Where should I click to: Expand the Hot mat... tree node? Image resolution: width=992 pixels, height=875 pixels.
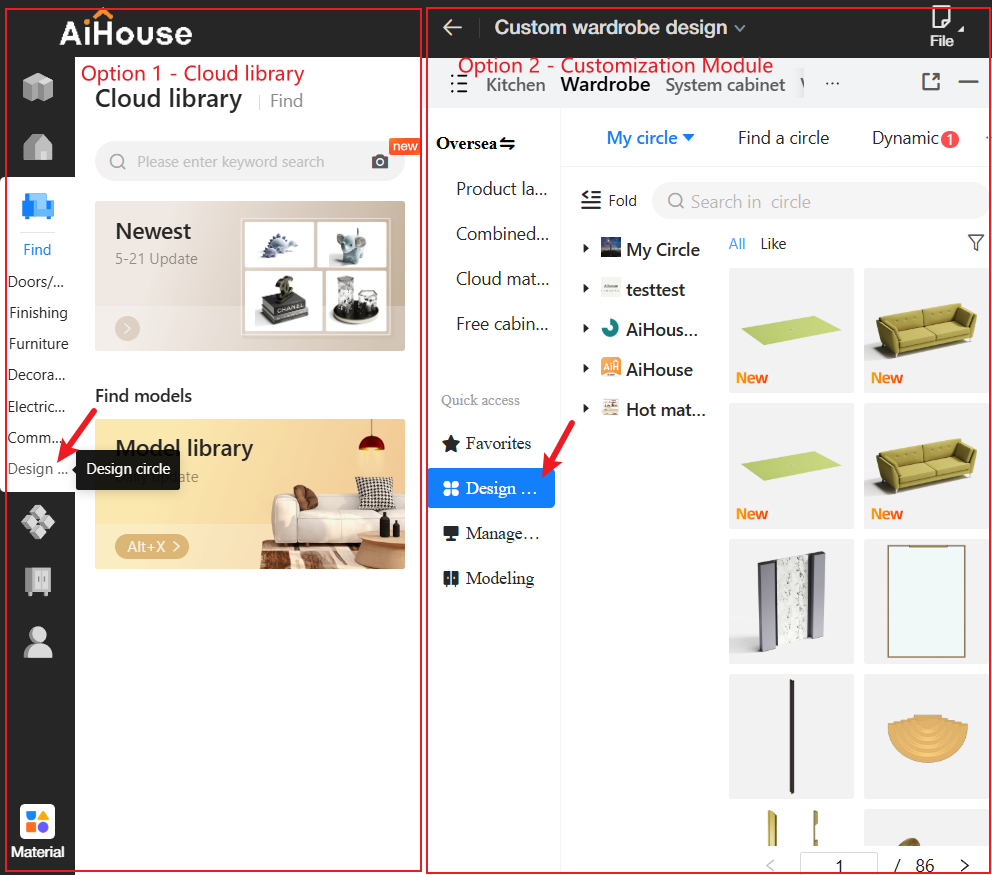tap(586, 408)
